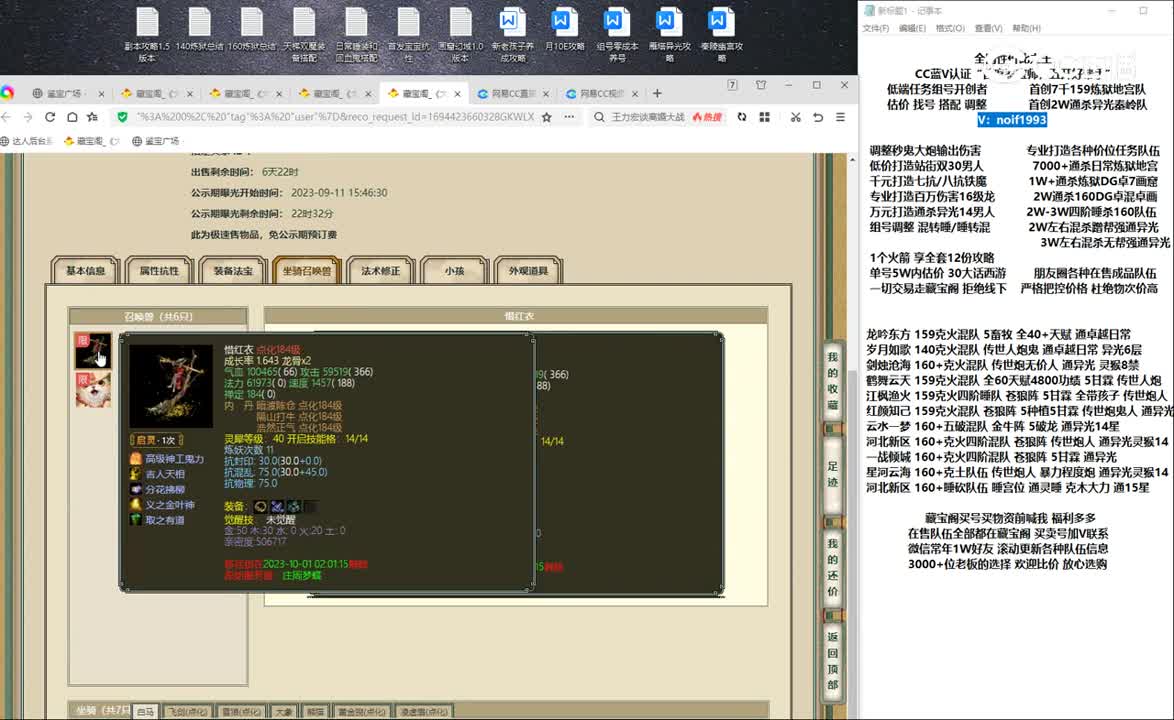Click the search magnifier icon

pos(599,118)
